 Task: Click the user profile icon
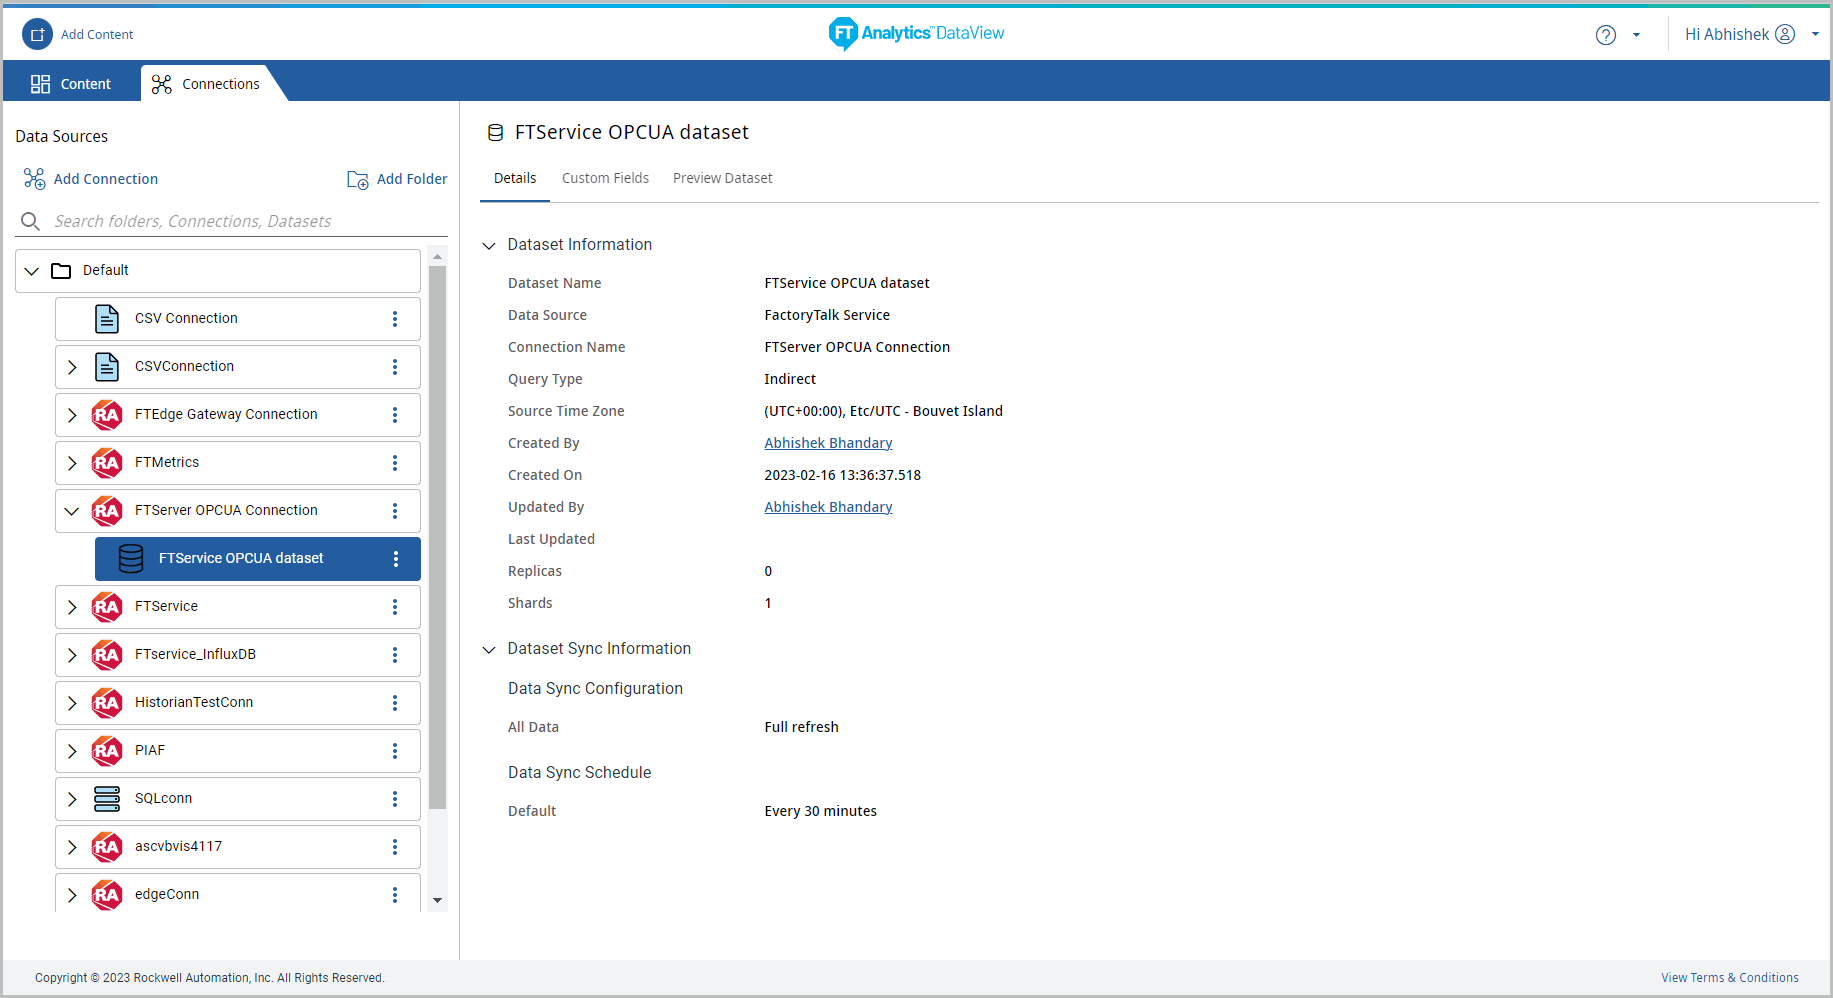(1785, 34)
